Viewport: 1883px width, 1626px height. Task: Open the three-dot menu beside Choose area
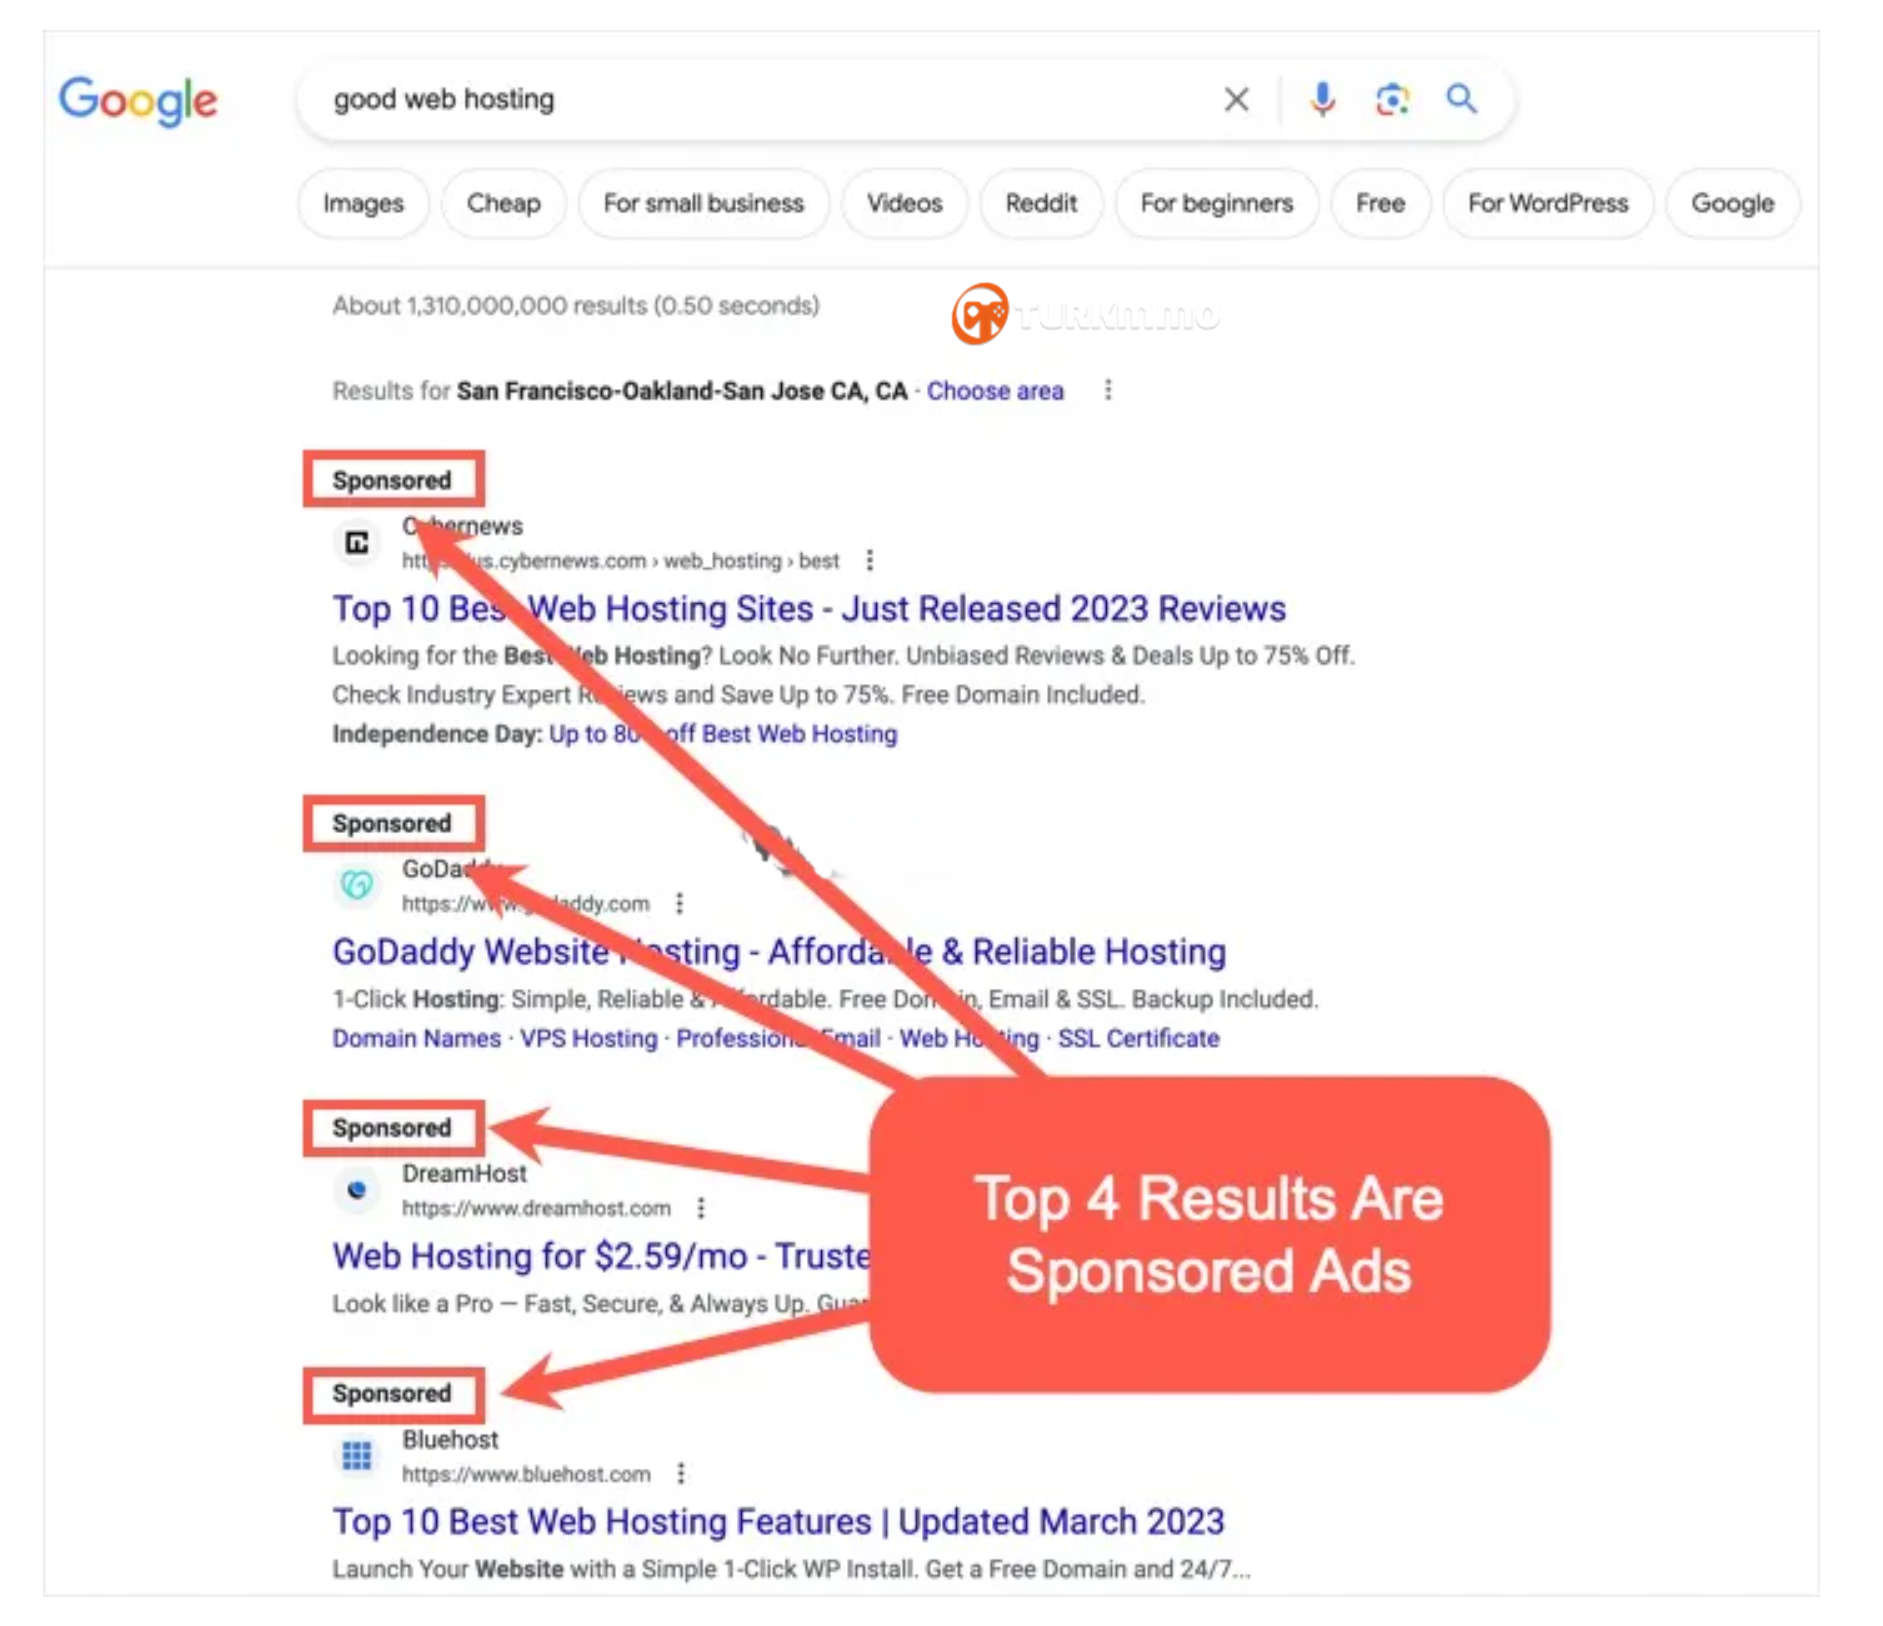[x=1107, y=390]
